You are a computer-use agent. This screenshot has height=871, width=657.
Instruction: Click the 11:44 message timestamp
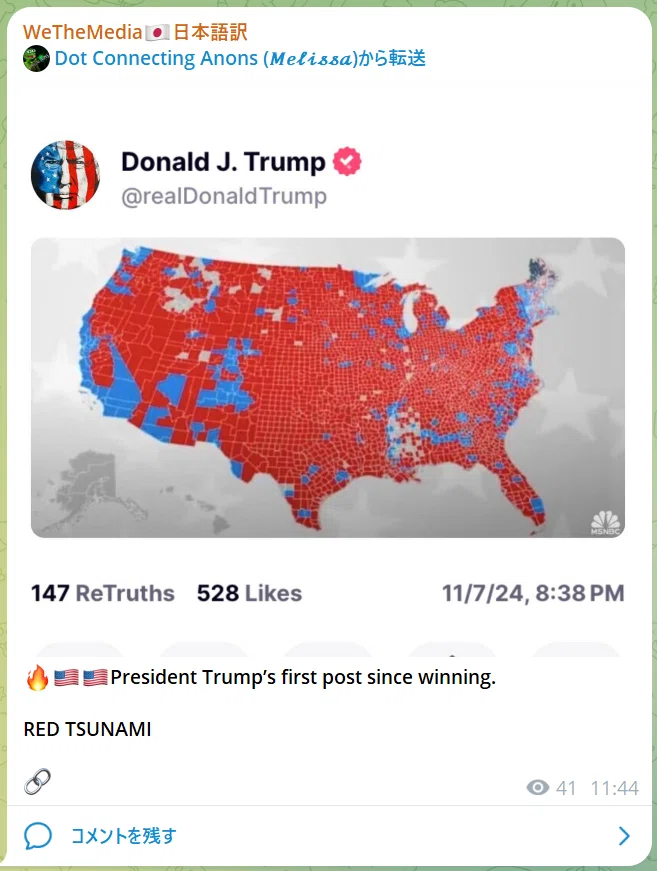615,788
